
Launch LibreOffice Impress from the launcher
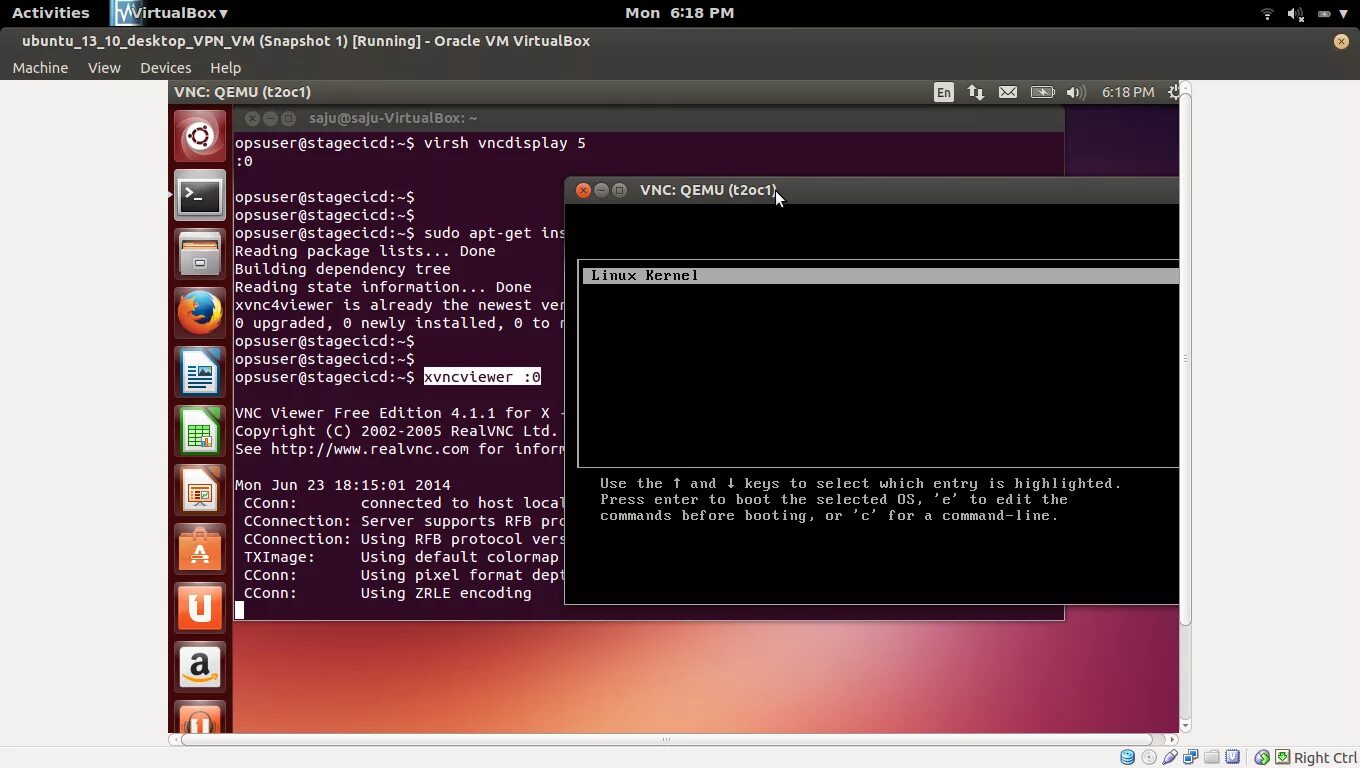[200, 490]
